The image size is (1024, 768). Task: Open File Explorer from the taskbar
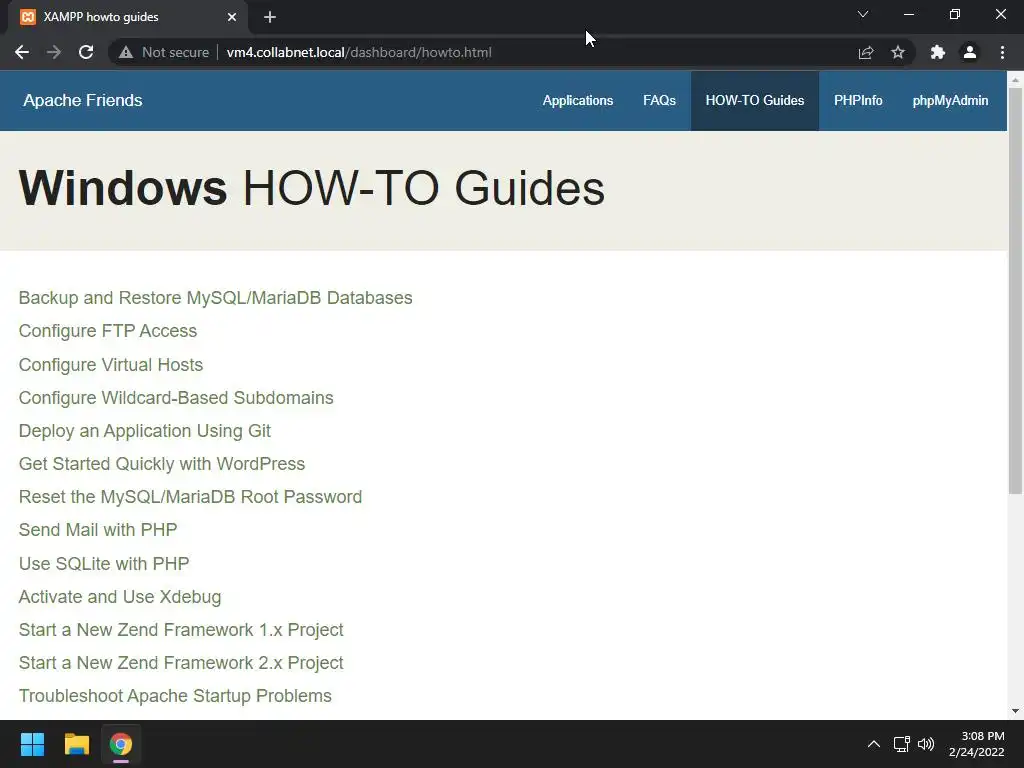point(76,744)
